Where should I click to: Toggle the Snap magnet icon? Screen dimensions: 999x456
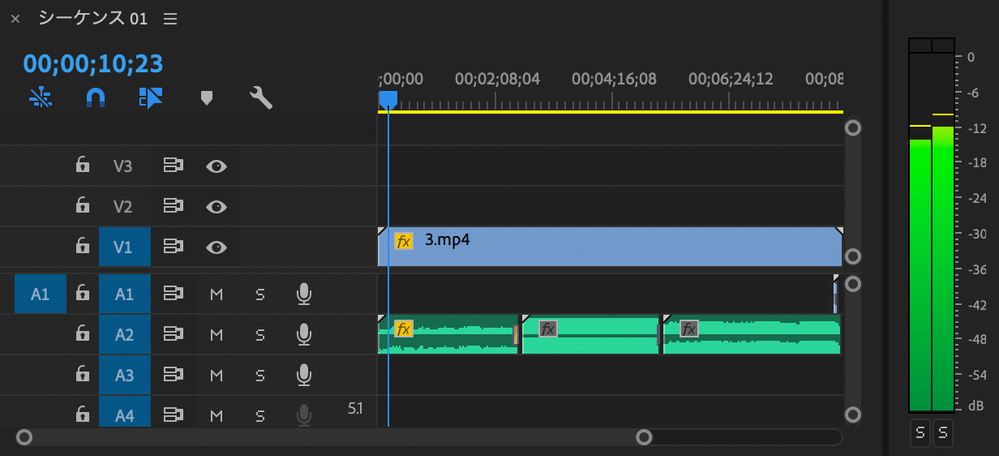pos(95,97)
